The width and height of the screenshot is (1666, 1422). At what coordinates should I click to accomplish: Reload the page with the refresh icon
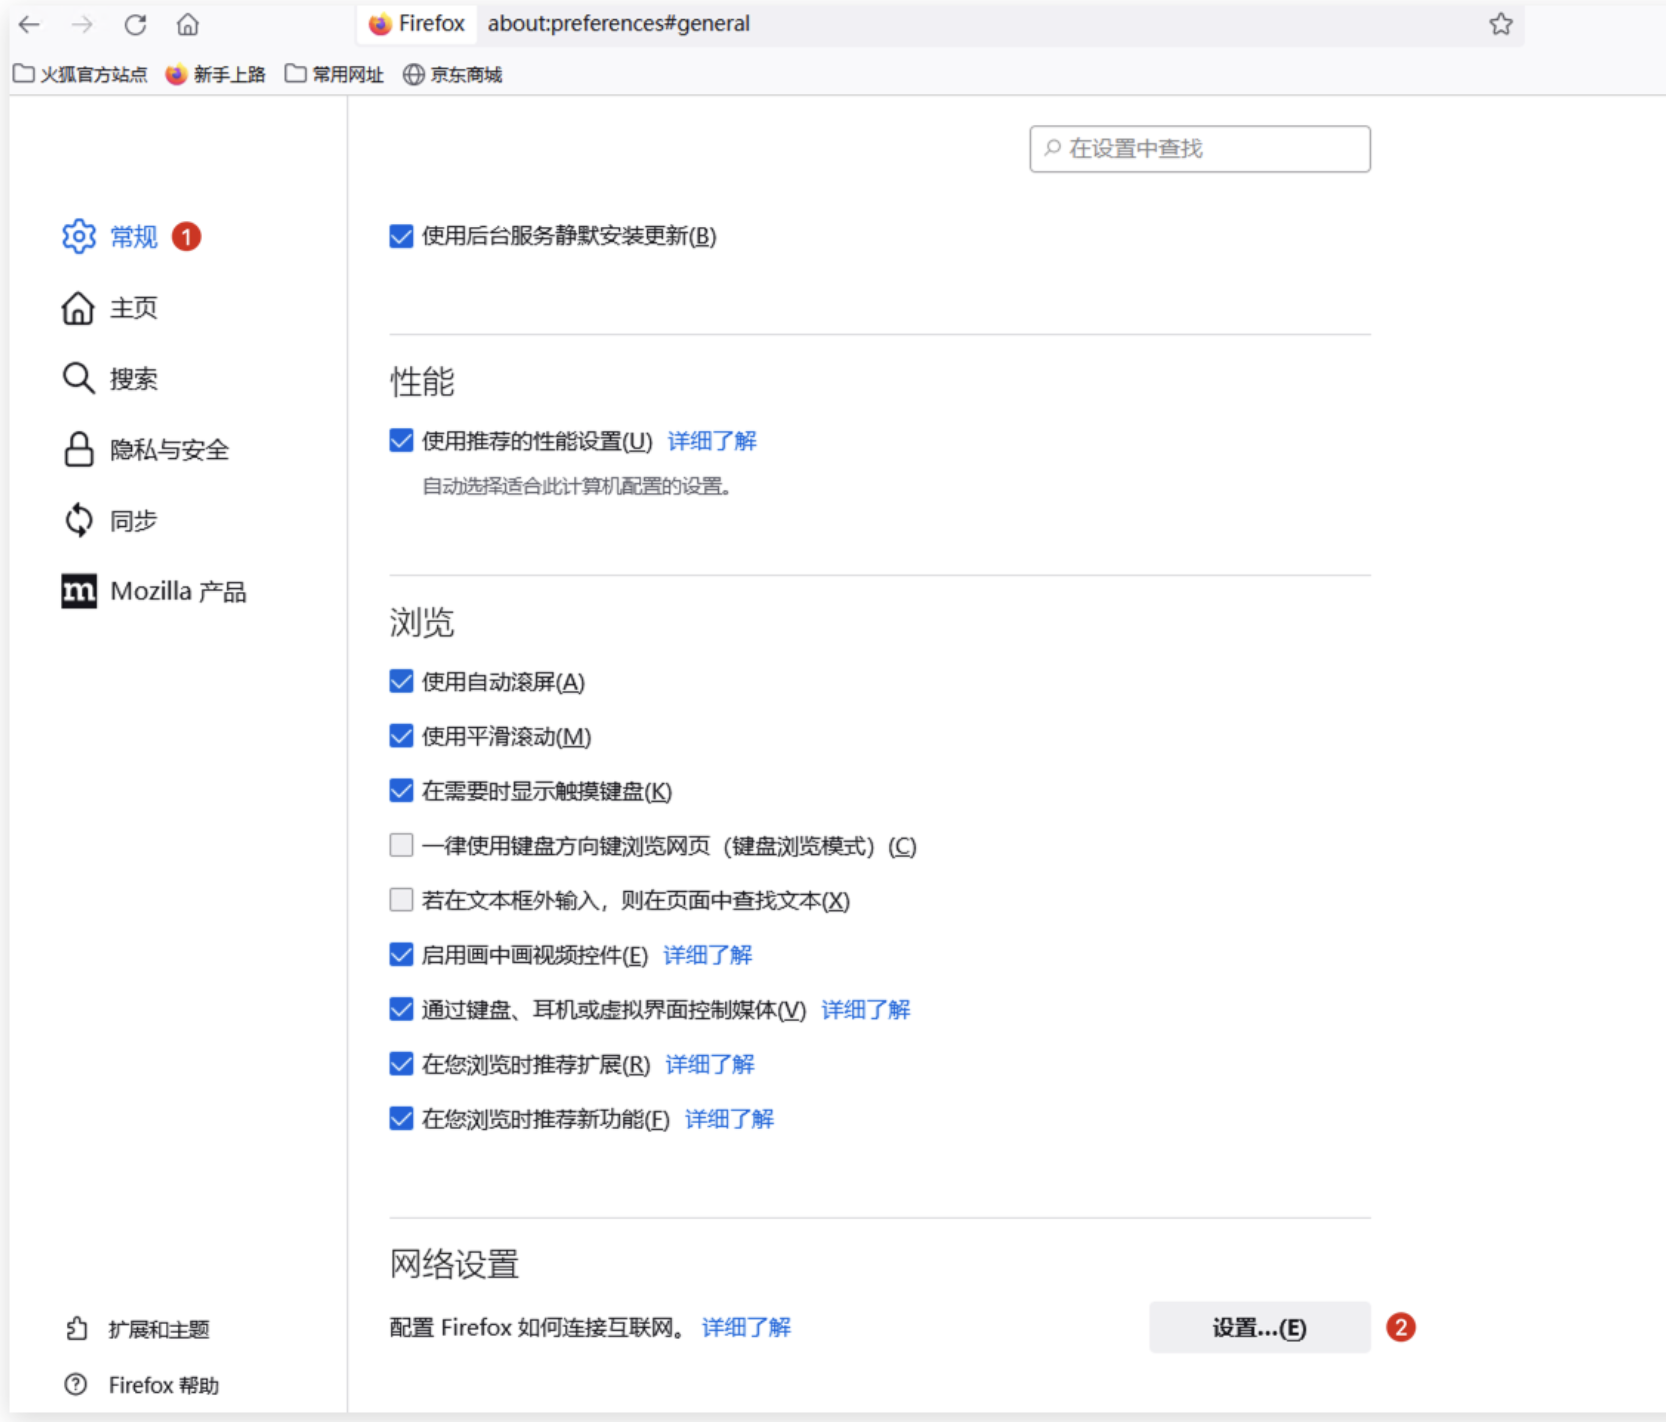(135, 24)
